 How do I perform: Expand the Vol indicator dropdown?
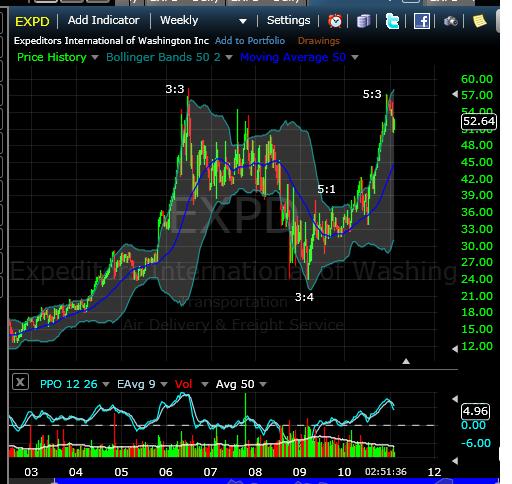(205, 384)
